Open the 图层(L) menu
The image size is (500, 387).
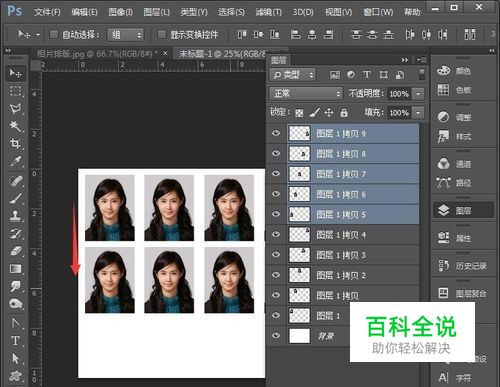pos(156,12)
